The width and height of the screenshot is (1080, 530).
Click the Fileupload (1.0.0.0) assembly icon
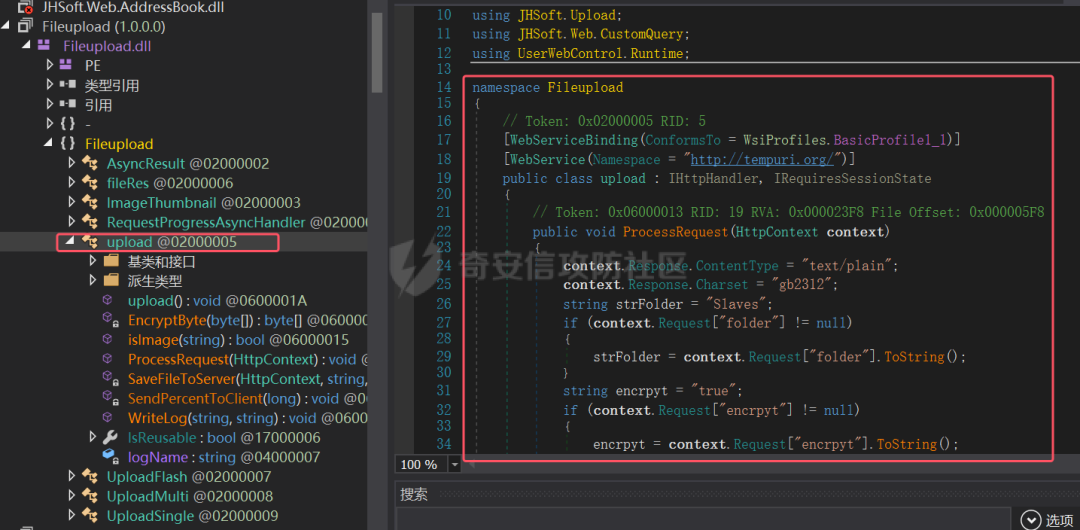tap(25, 27)
